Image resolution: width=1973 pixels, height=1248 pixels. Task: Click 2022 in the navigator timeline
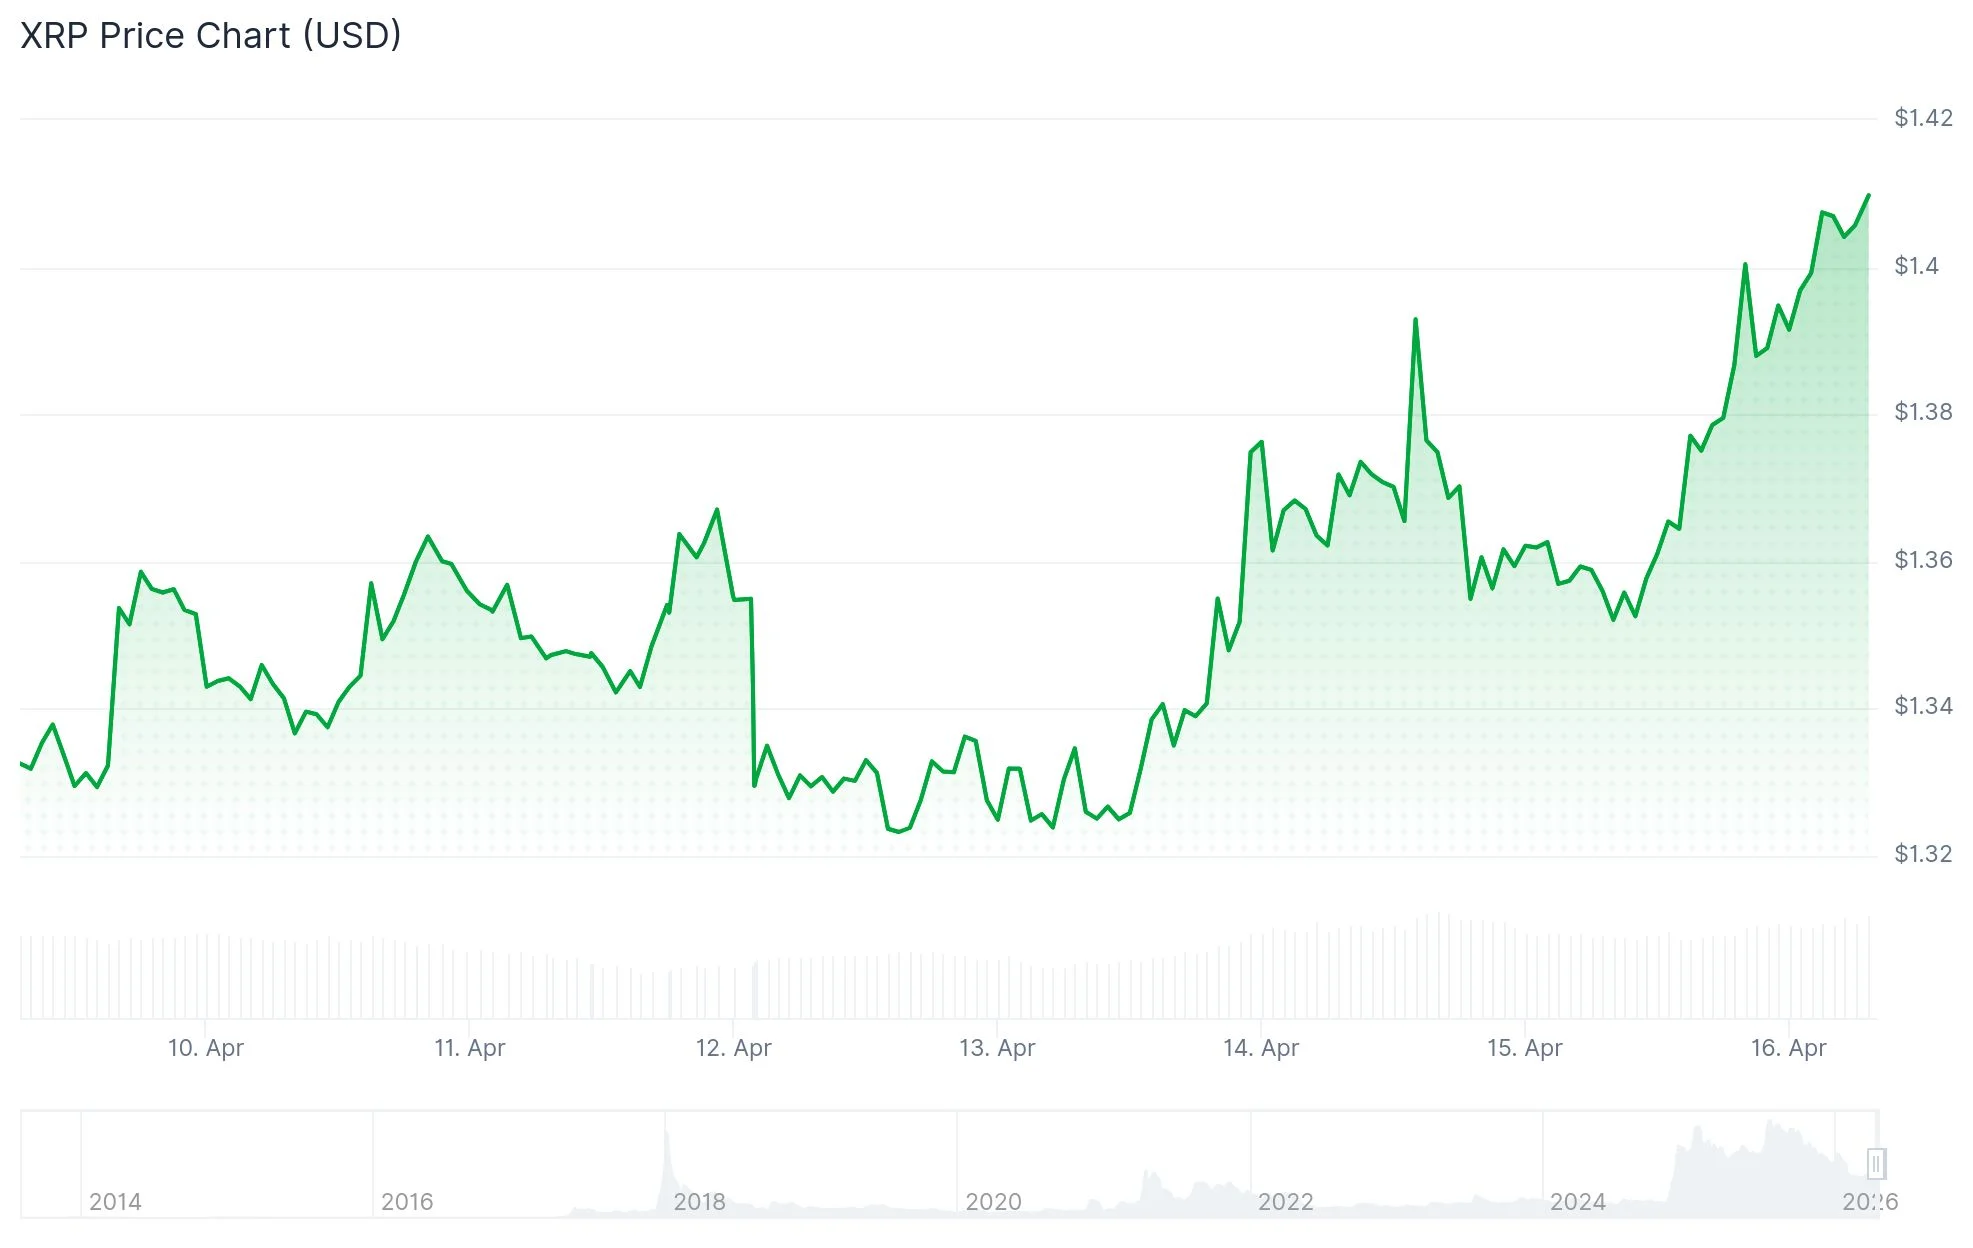click(1285, 1202)
